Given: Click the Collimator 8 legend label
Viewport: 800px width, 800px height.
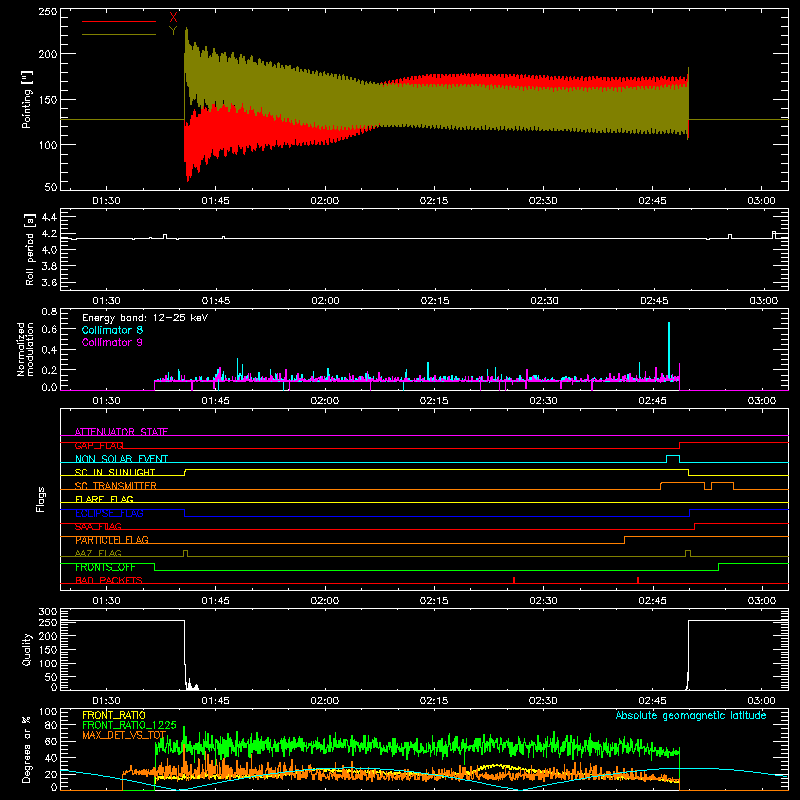Looking at the screenshot, I should coord(112,330).
